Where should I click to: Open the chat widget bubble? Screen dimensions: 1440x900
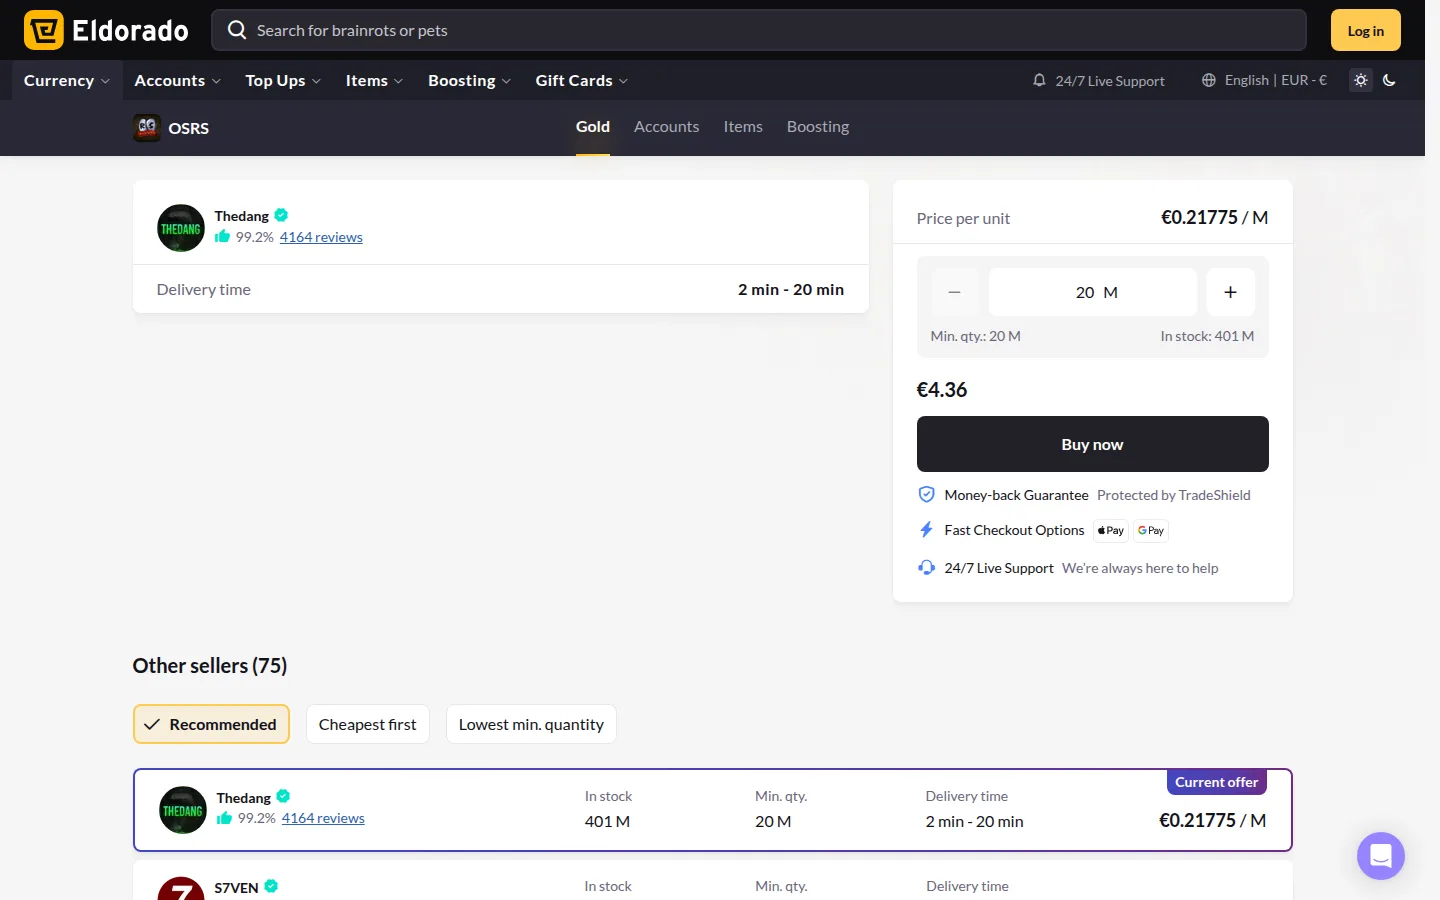(x=1381, y=856)
